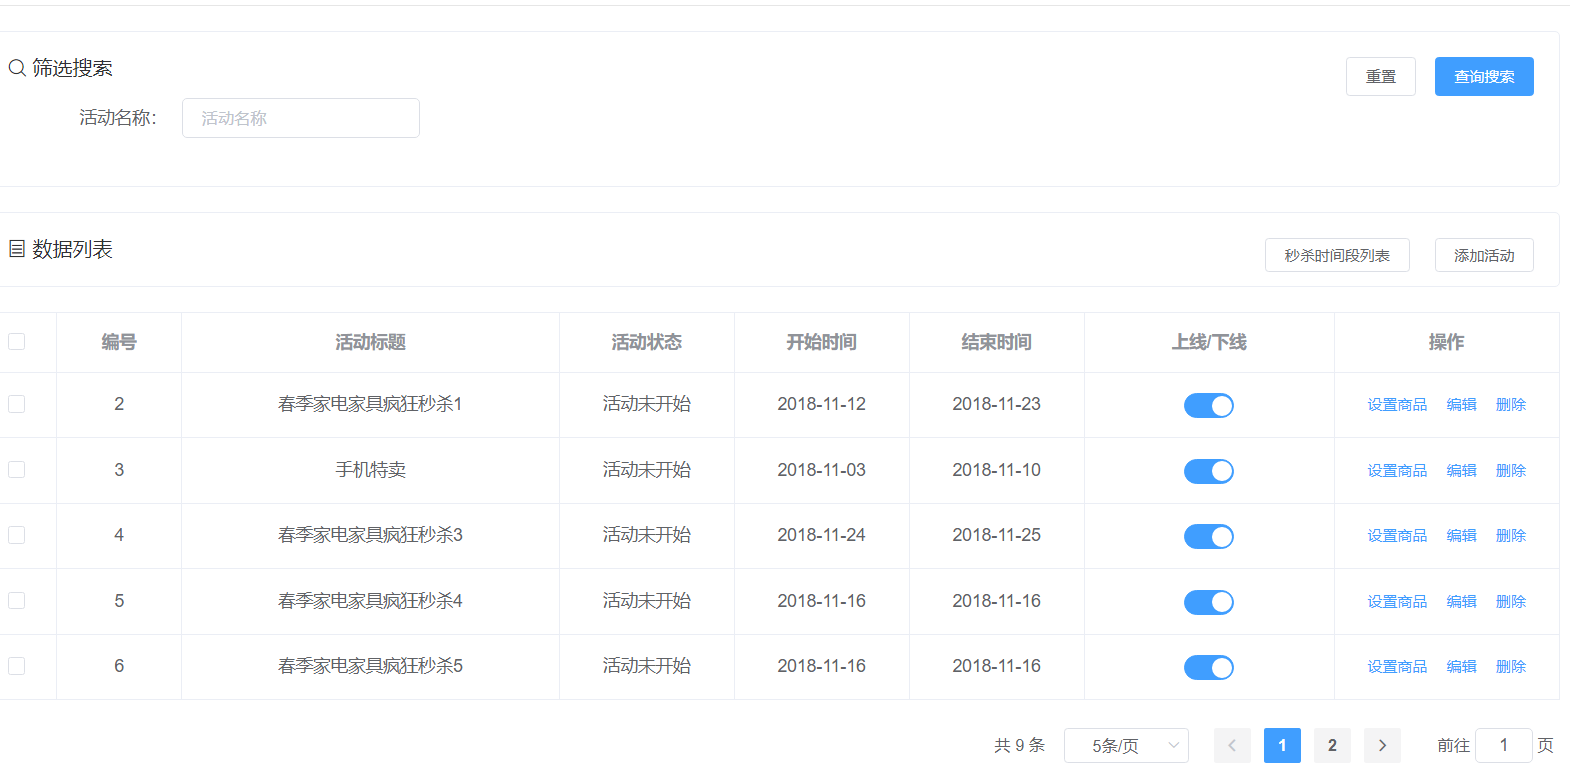
Task: Click the 操作 column header
Action: coord(1446,342)
